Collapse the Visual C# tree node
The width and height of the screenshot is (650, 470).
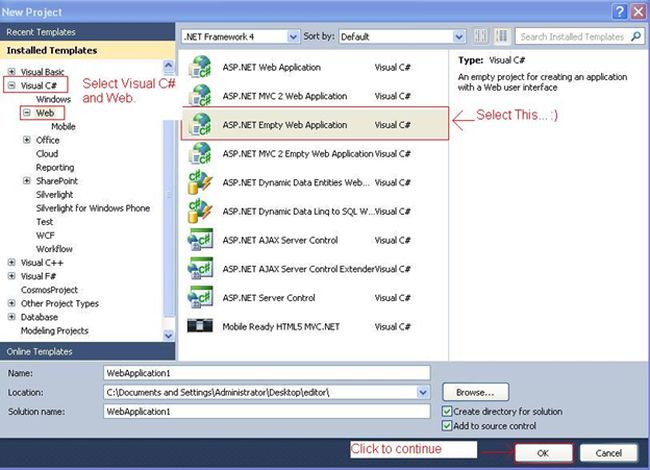coord(12,85)
